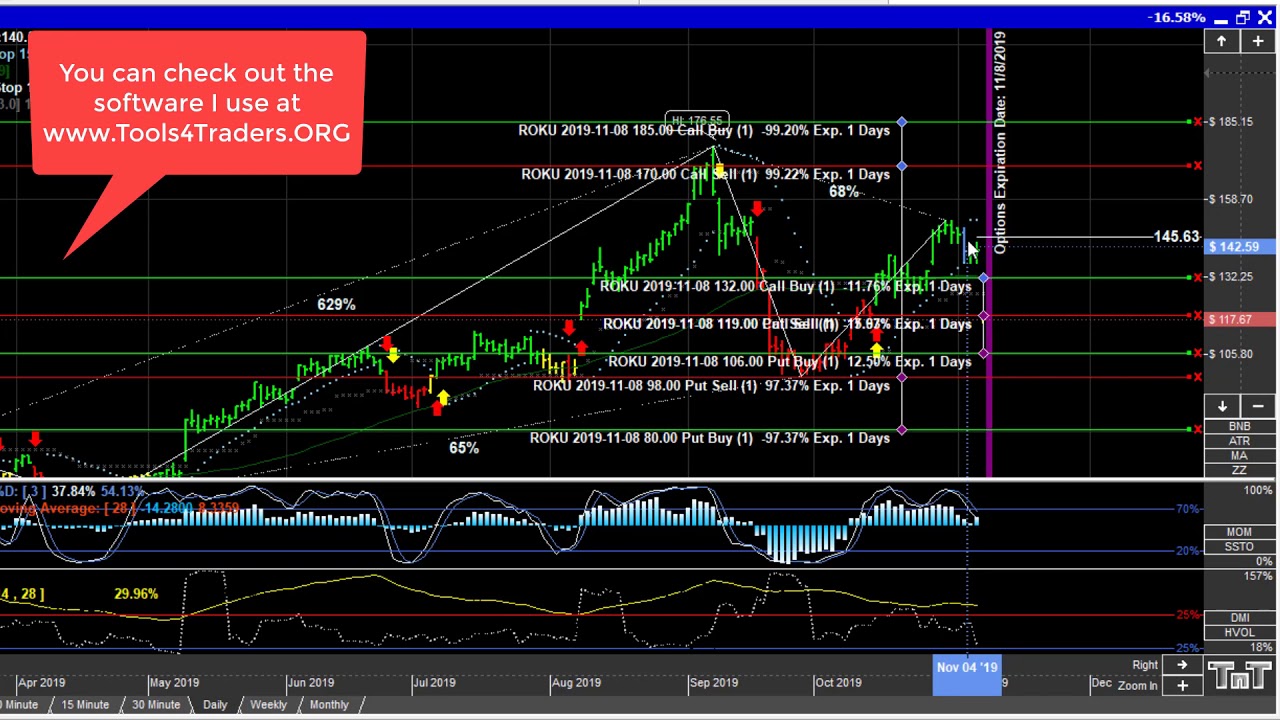Click the Moving Average period value [ 28 ]

click(120, 508)
